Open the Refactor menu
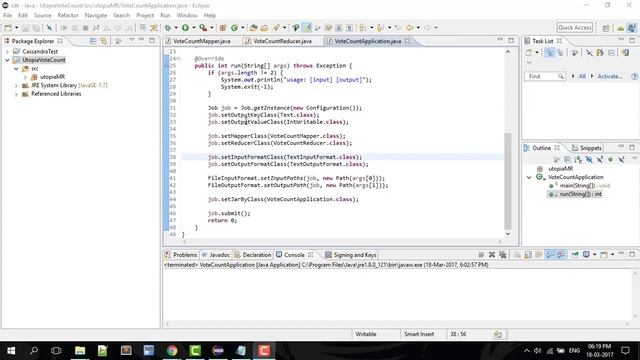This screenshot has height=360, width=640. (68, 16)
